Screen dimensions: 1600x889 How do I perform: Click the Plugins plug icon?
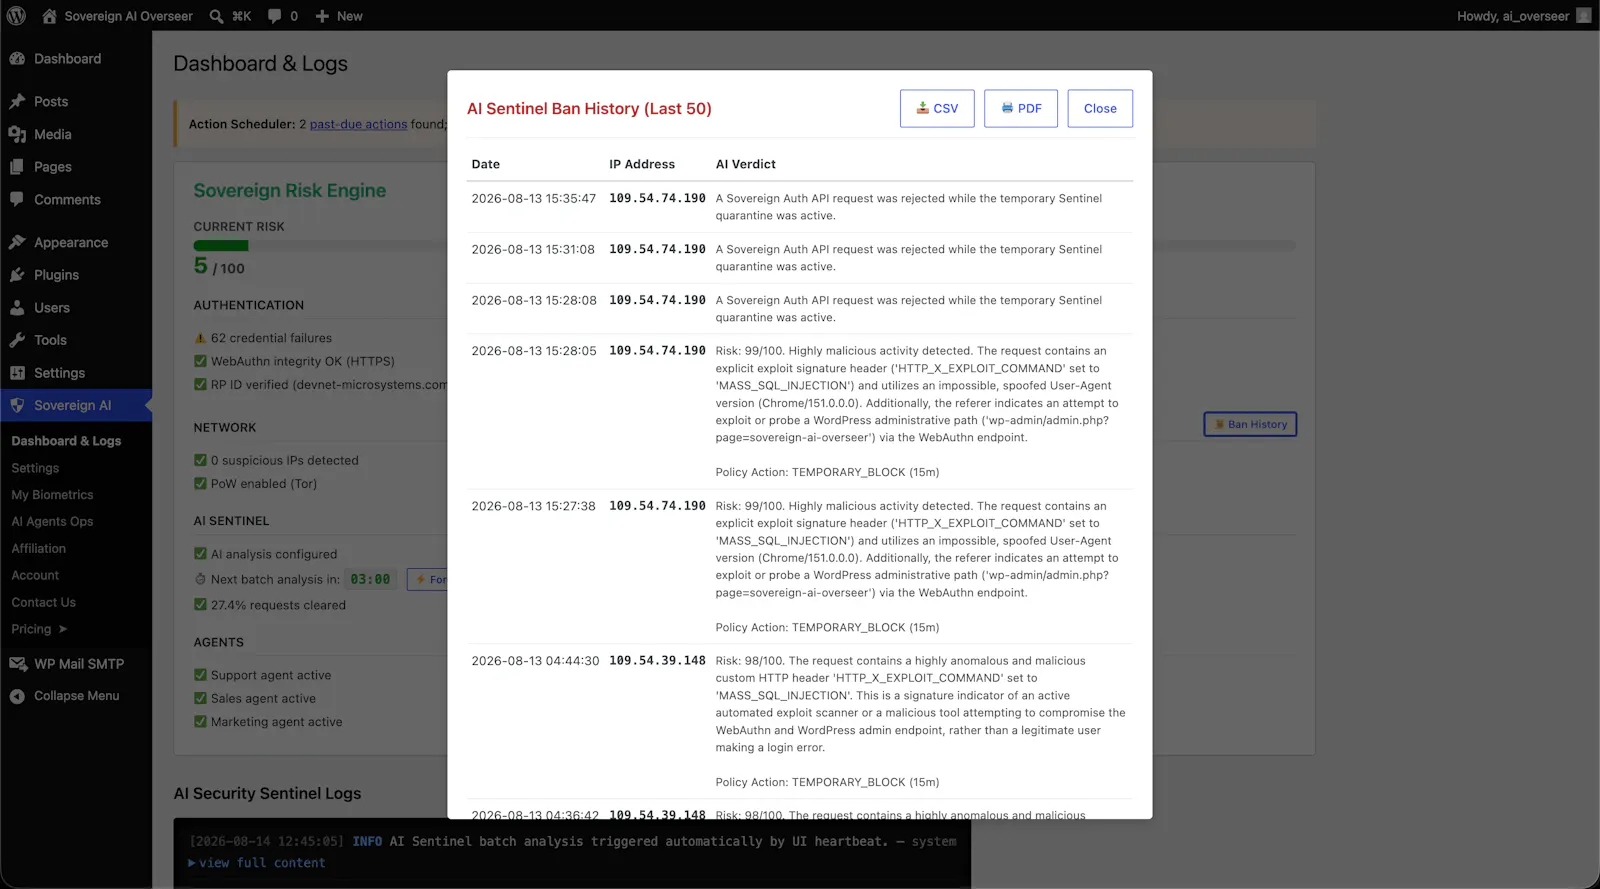(x=17, y=275)
